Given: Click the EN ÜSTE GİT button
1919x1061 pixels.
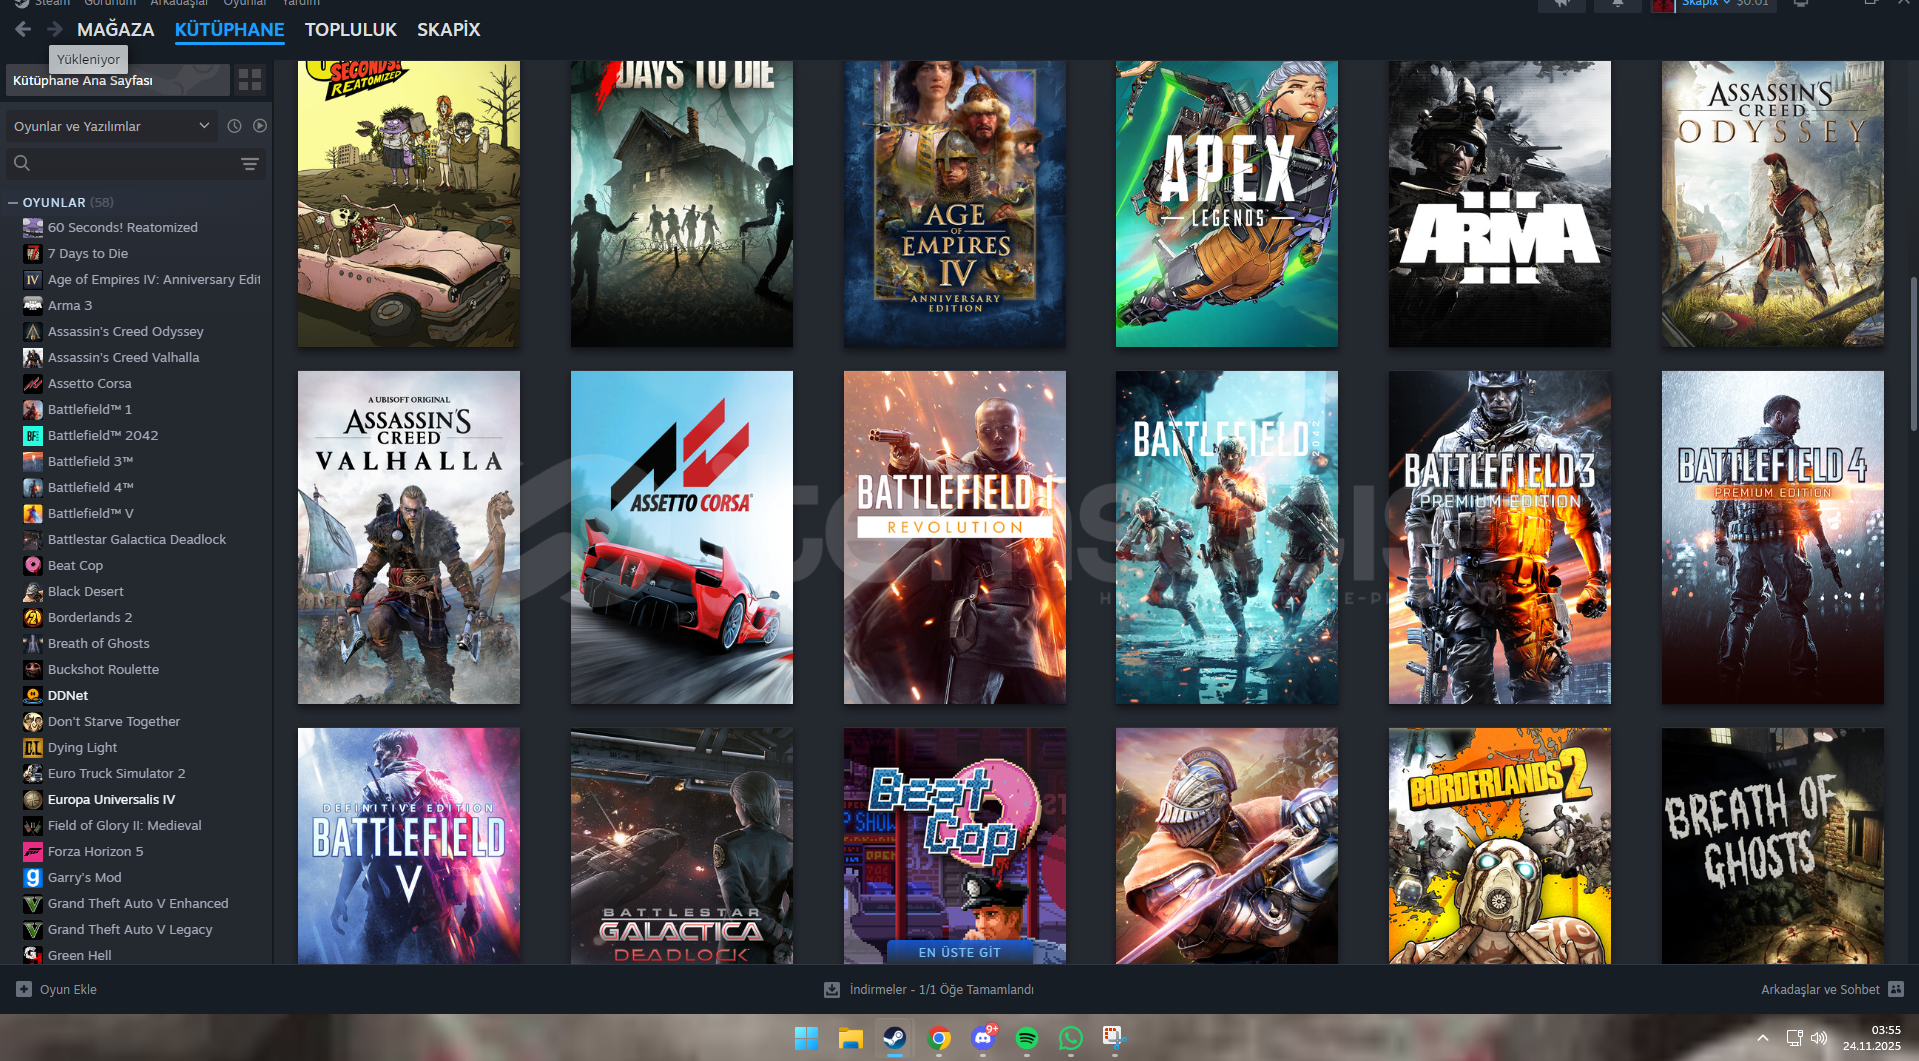Looking at the screenshot, I should tap(959, 952).
